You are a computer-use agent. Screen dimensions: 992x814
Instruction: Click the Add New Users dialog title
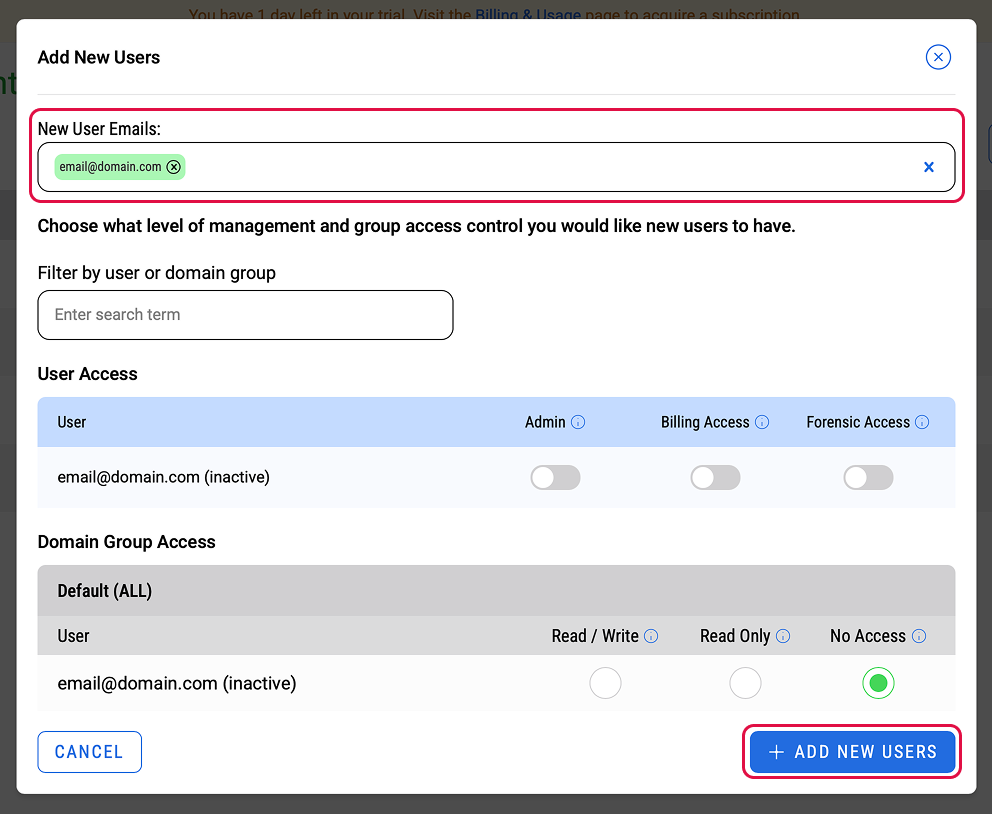tap(99, 58)
